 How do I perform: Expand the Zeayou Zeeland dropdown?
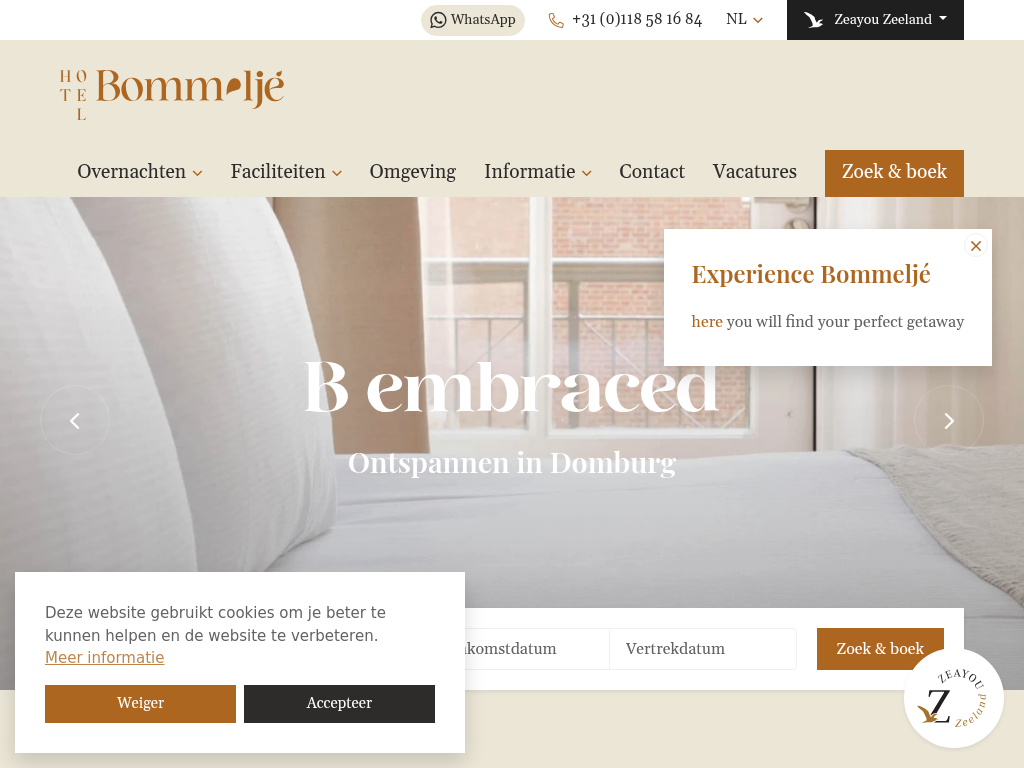pyautogui.click(x=875, y=20)
